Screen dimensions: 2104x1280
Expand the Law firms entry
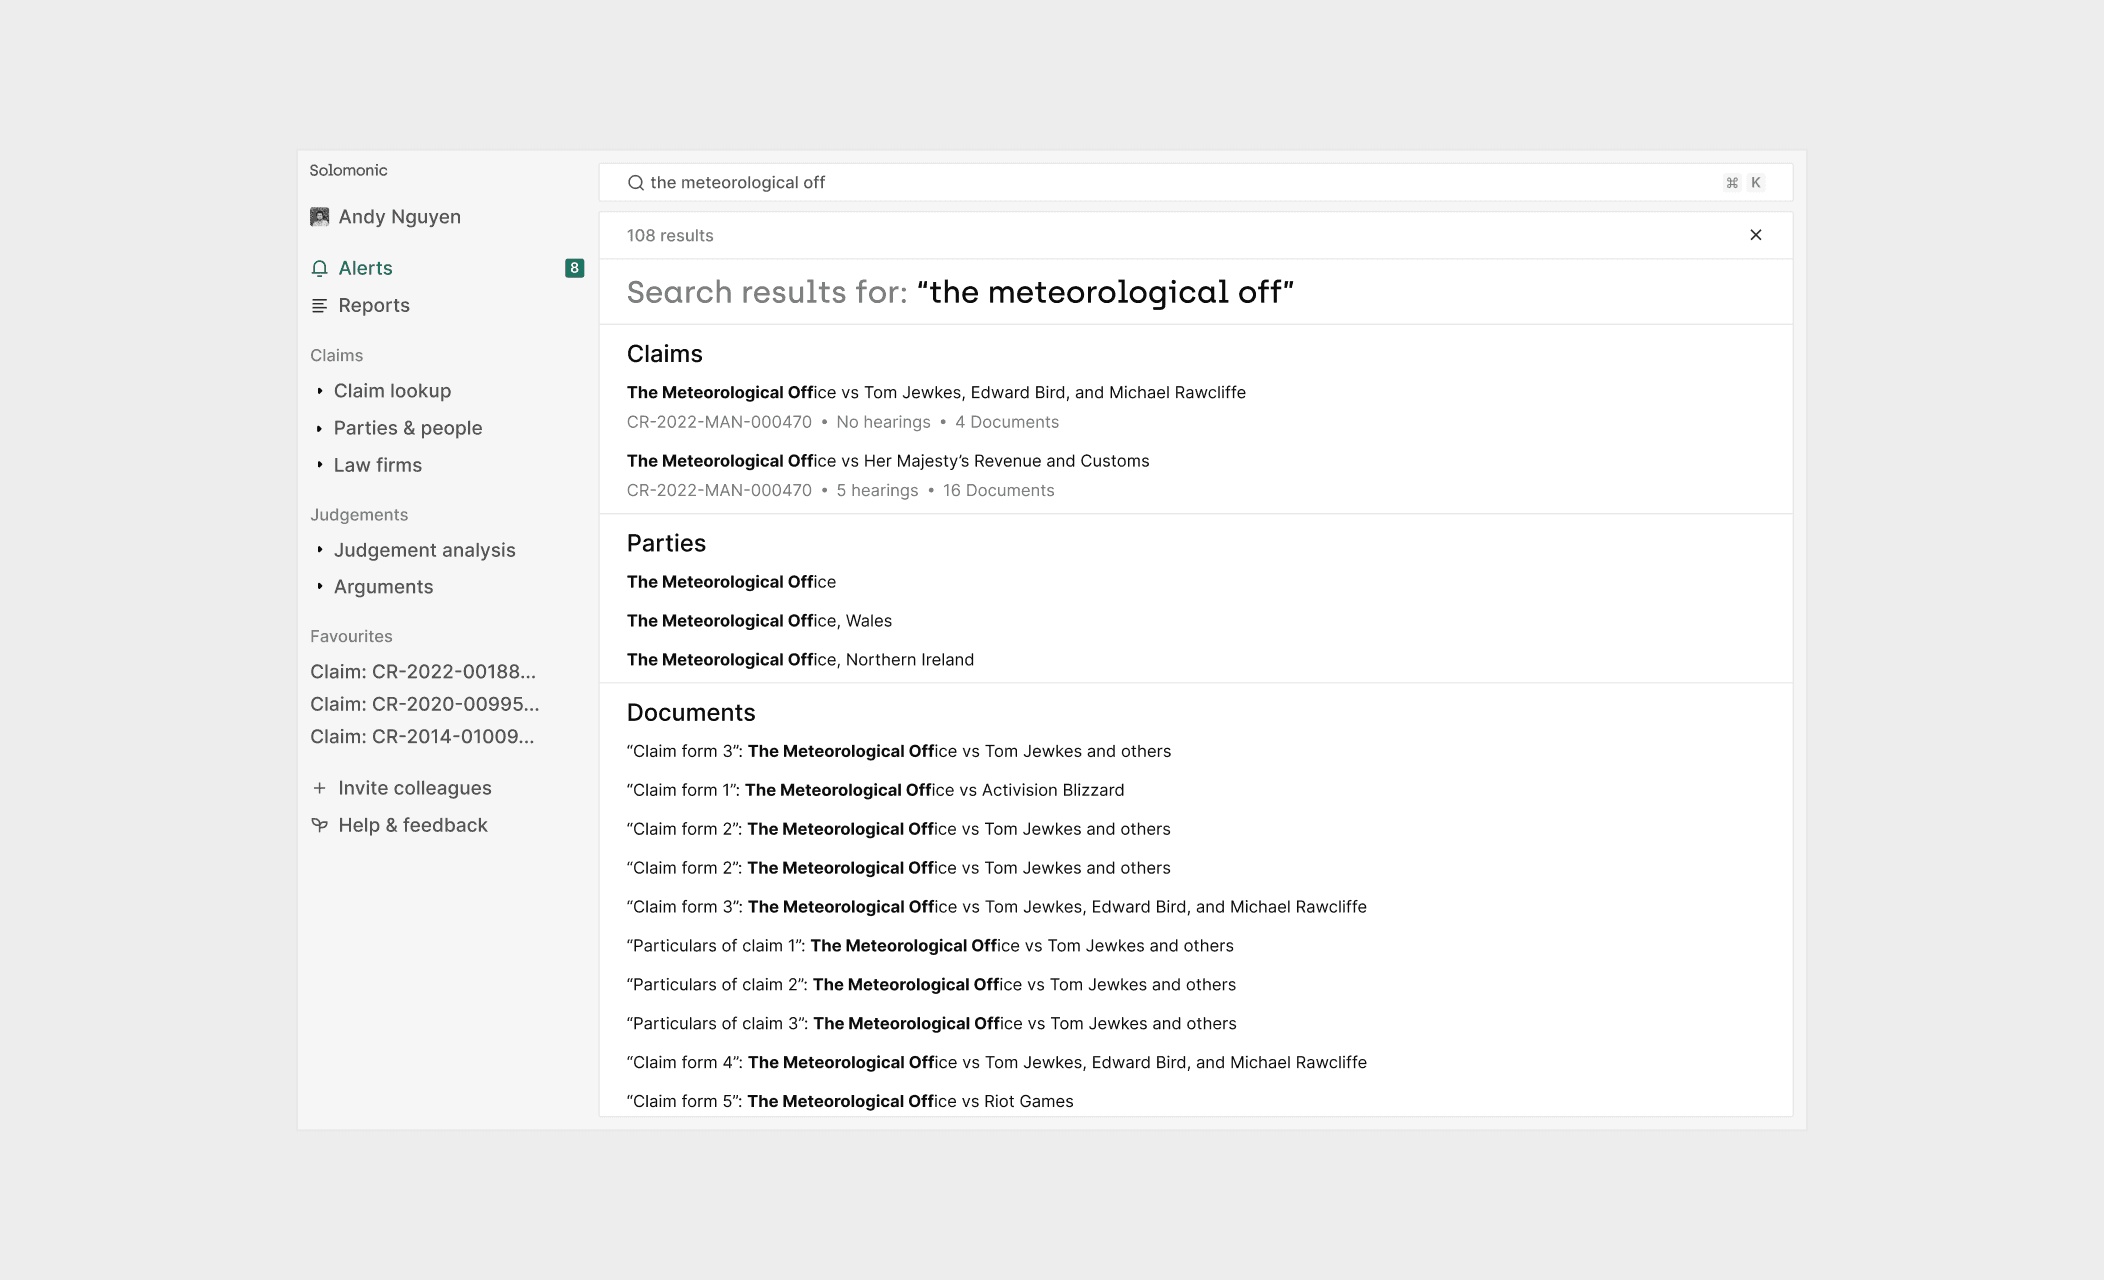[377, 465]
